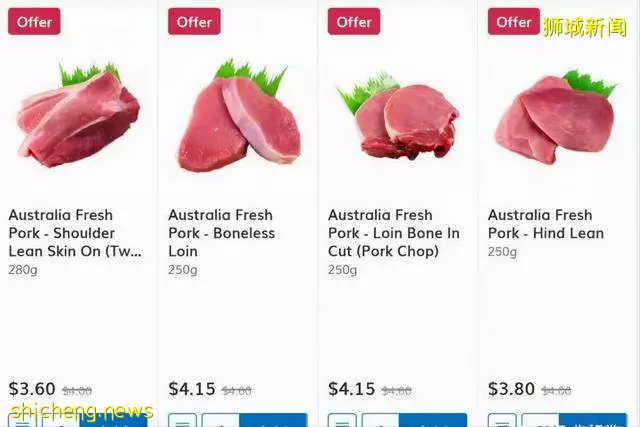Select the quantity box for Pork Chop
The width and height of the screenshot is (640, 427).
point(380,420)
